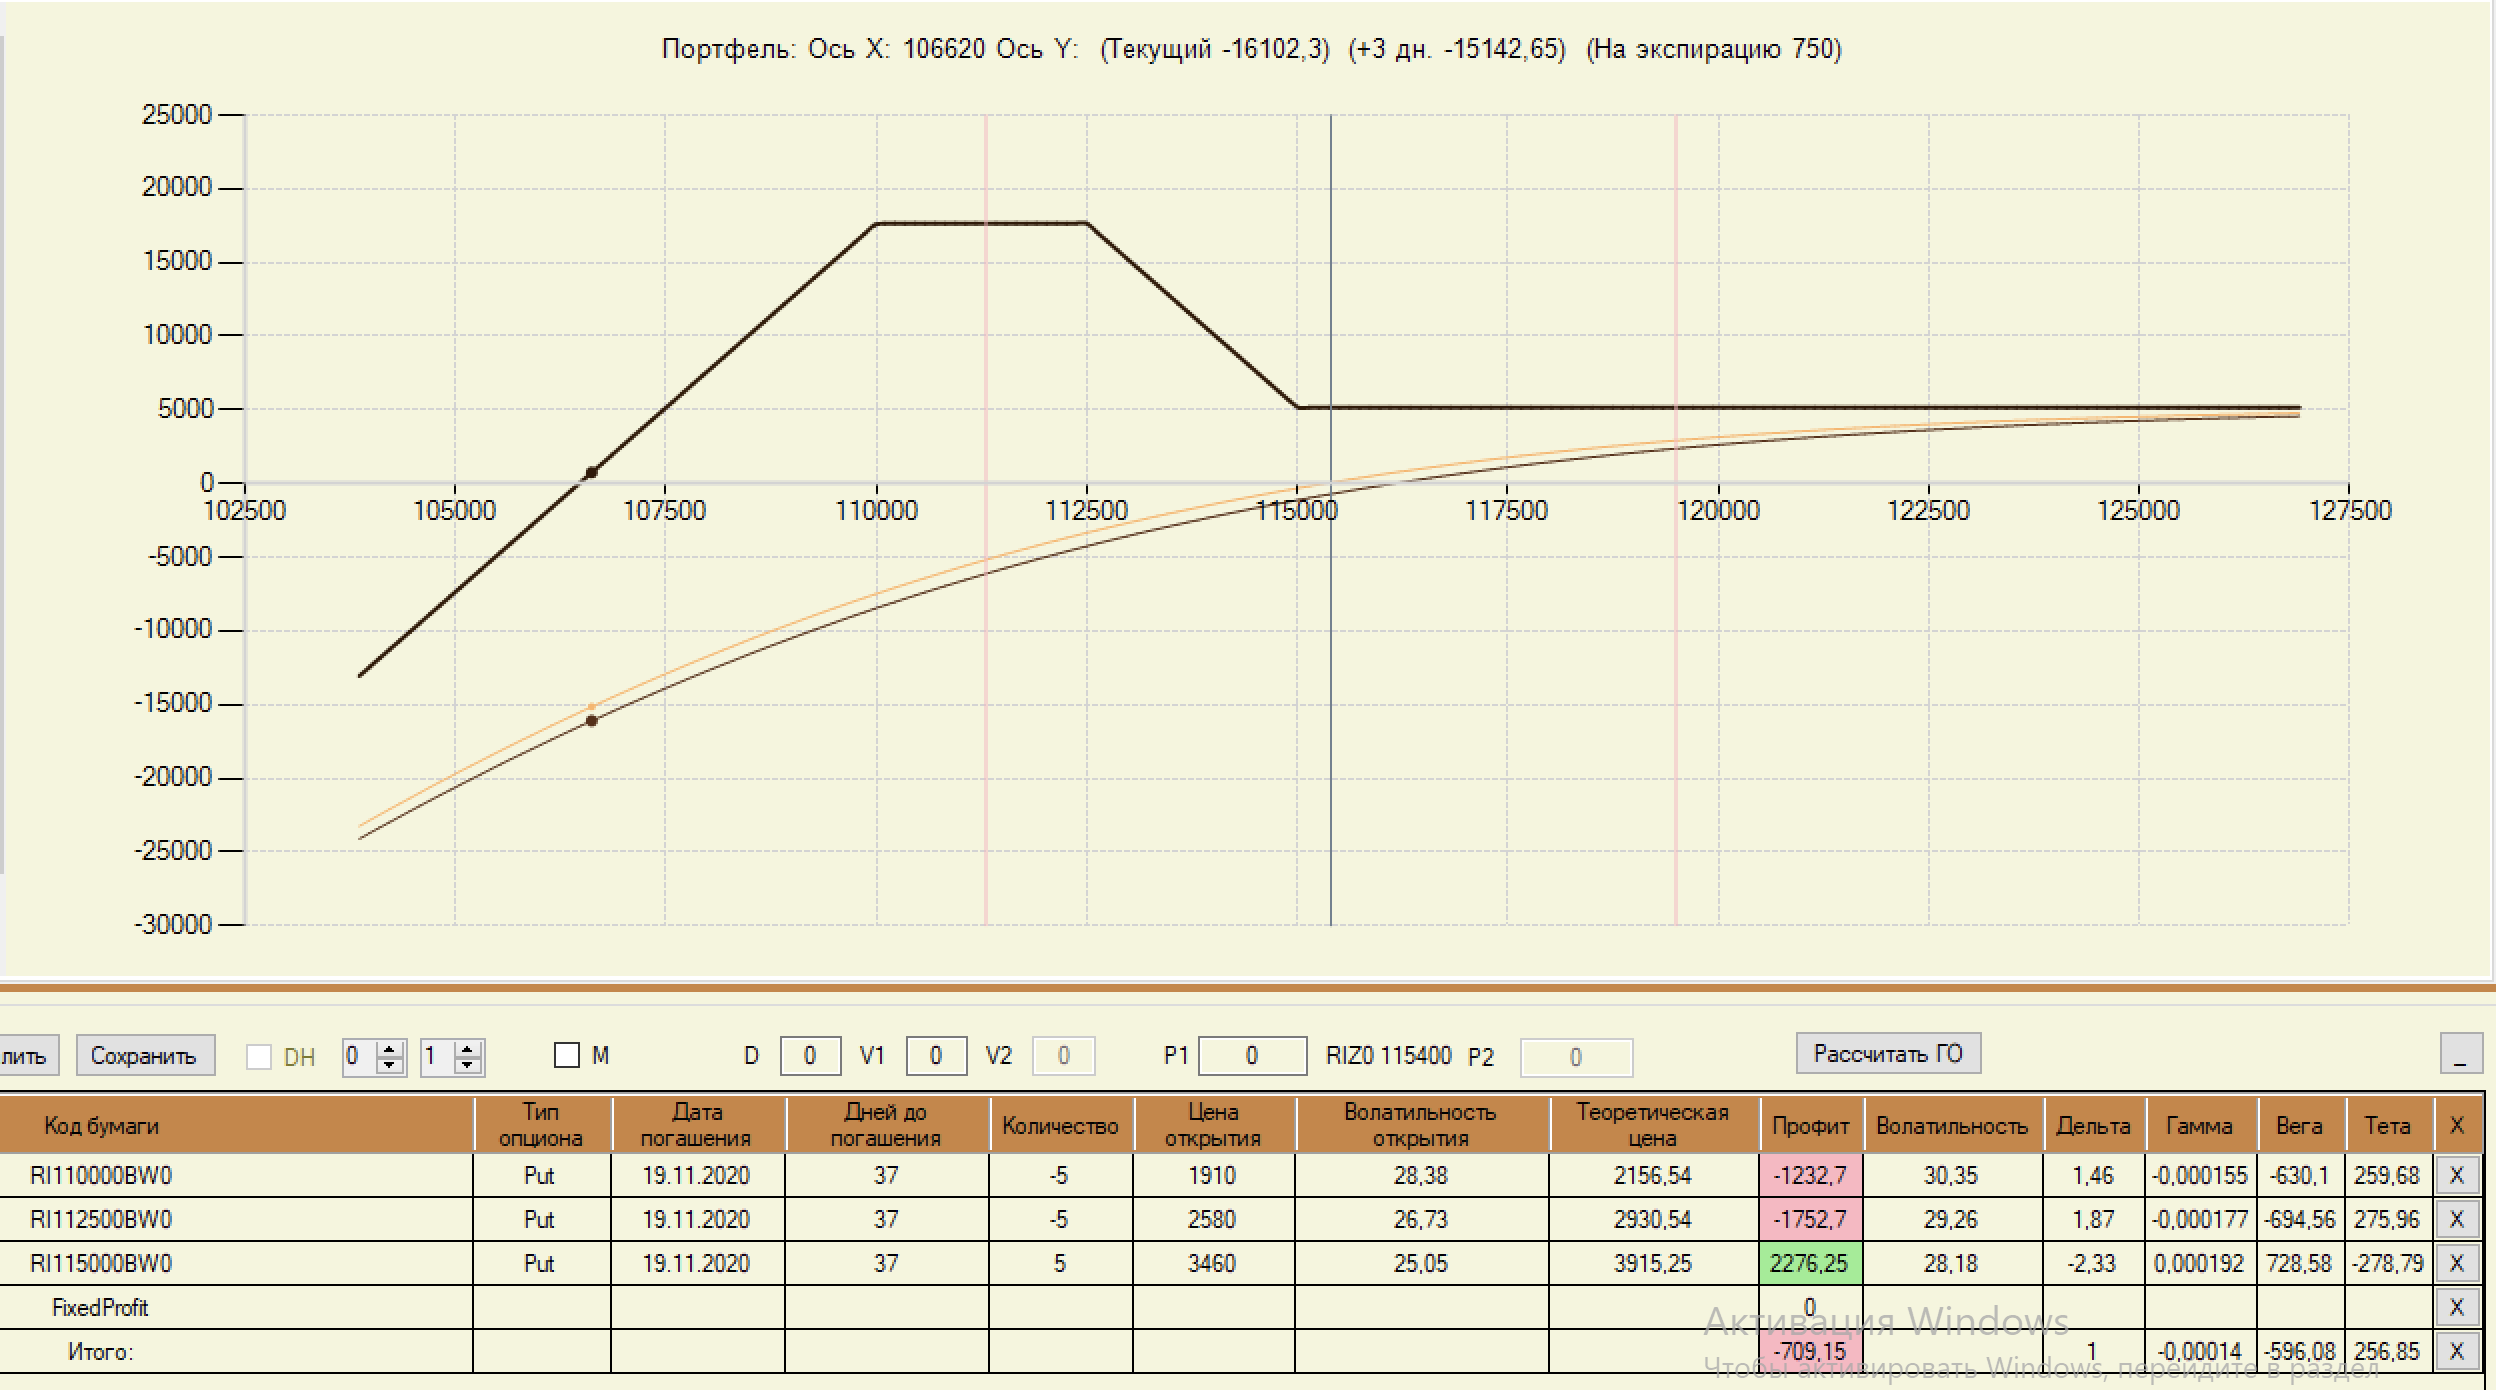
Task: Click the underscore minimize panel button
Action: pos(2460,1055)
